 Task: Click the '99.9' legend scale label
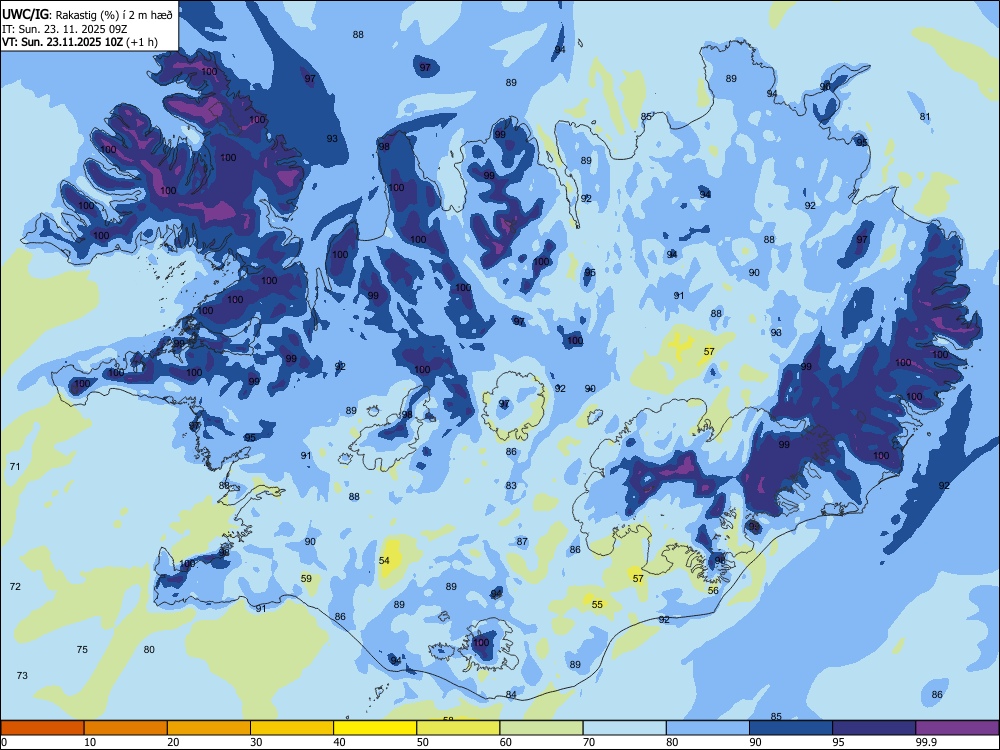[925, 742]
